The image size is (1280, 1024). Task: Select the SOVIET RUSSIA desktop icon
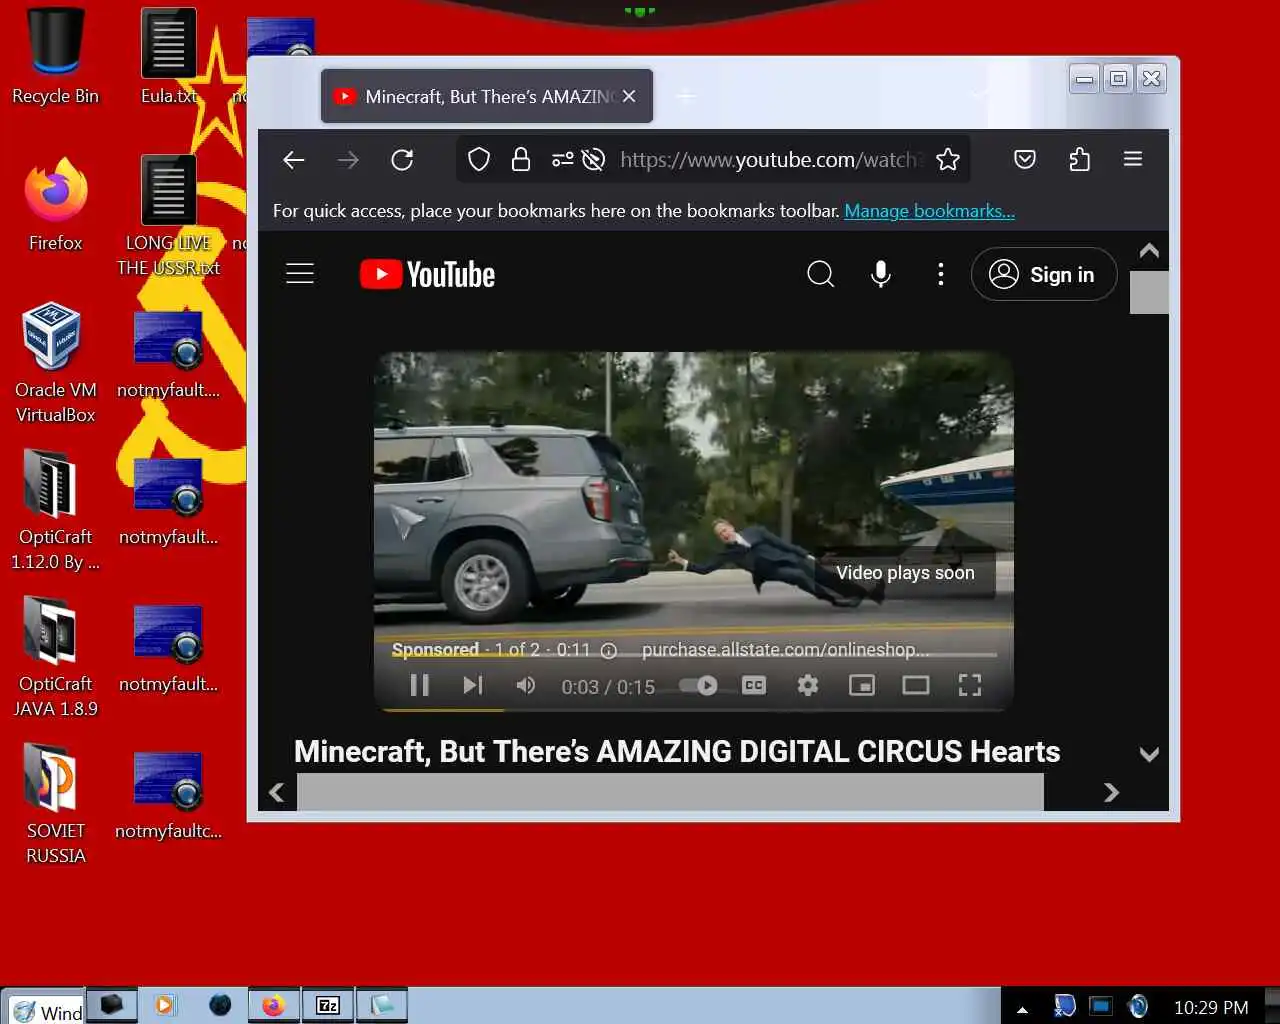tap(56, 804)
